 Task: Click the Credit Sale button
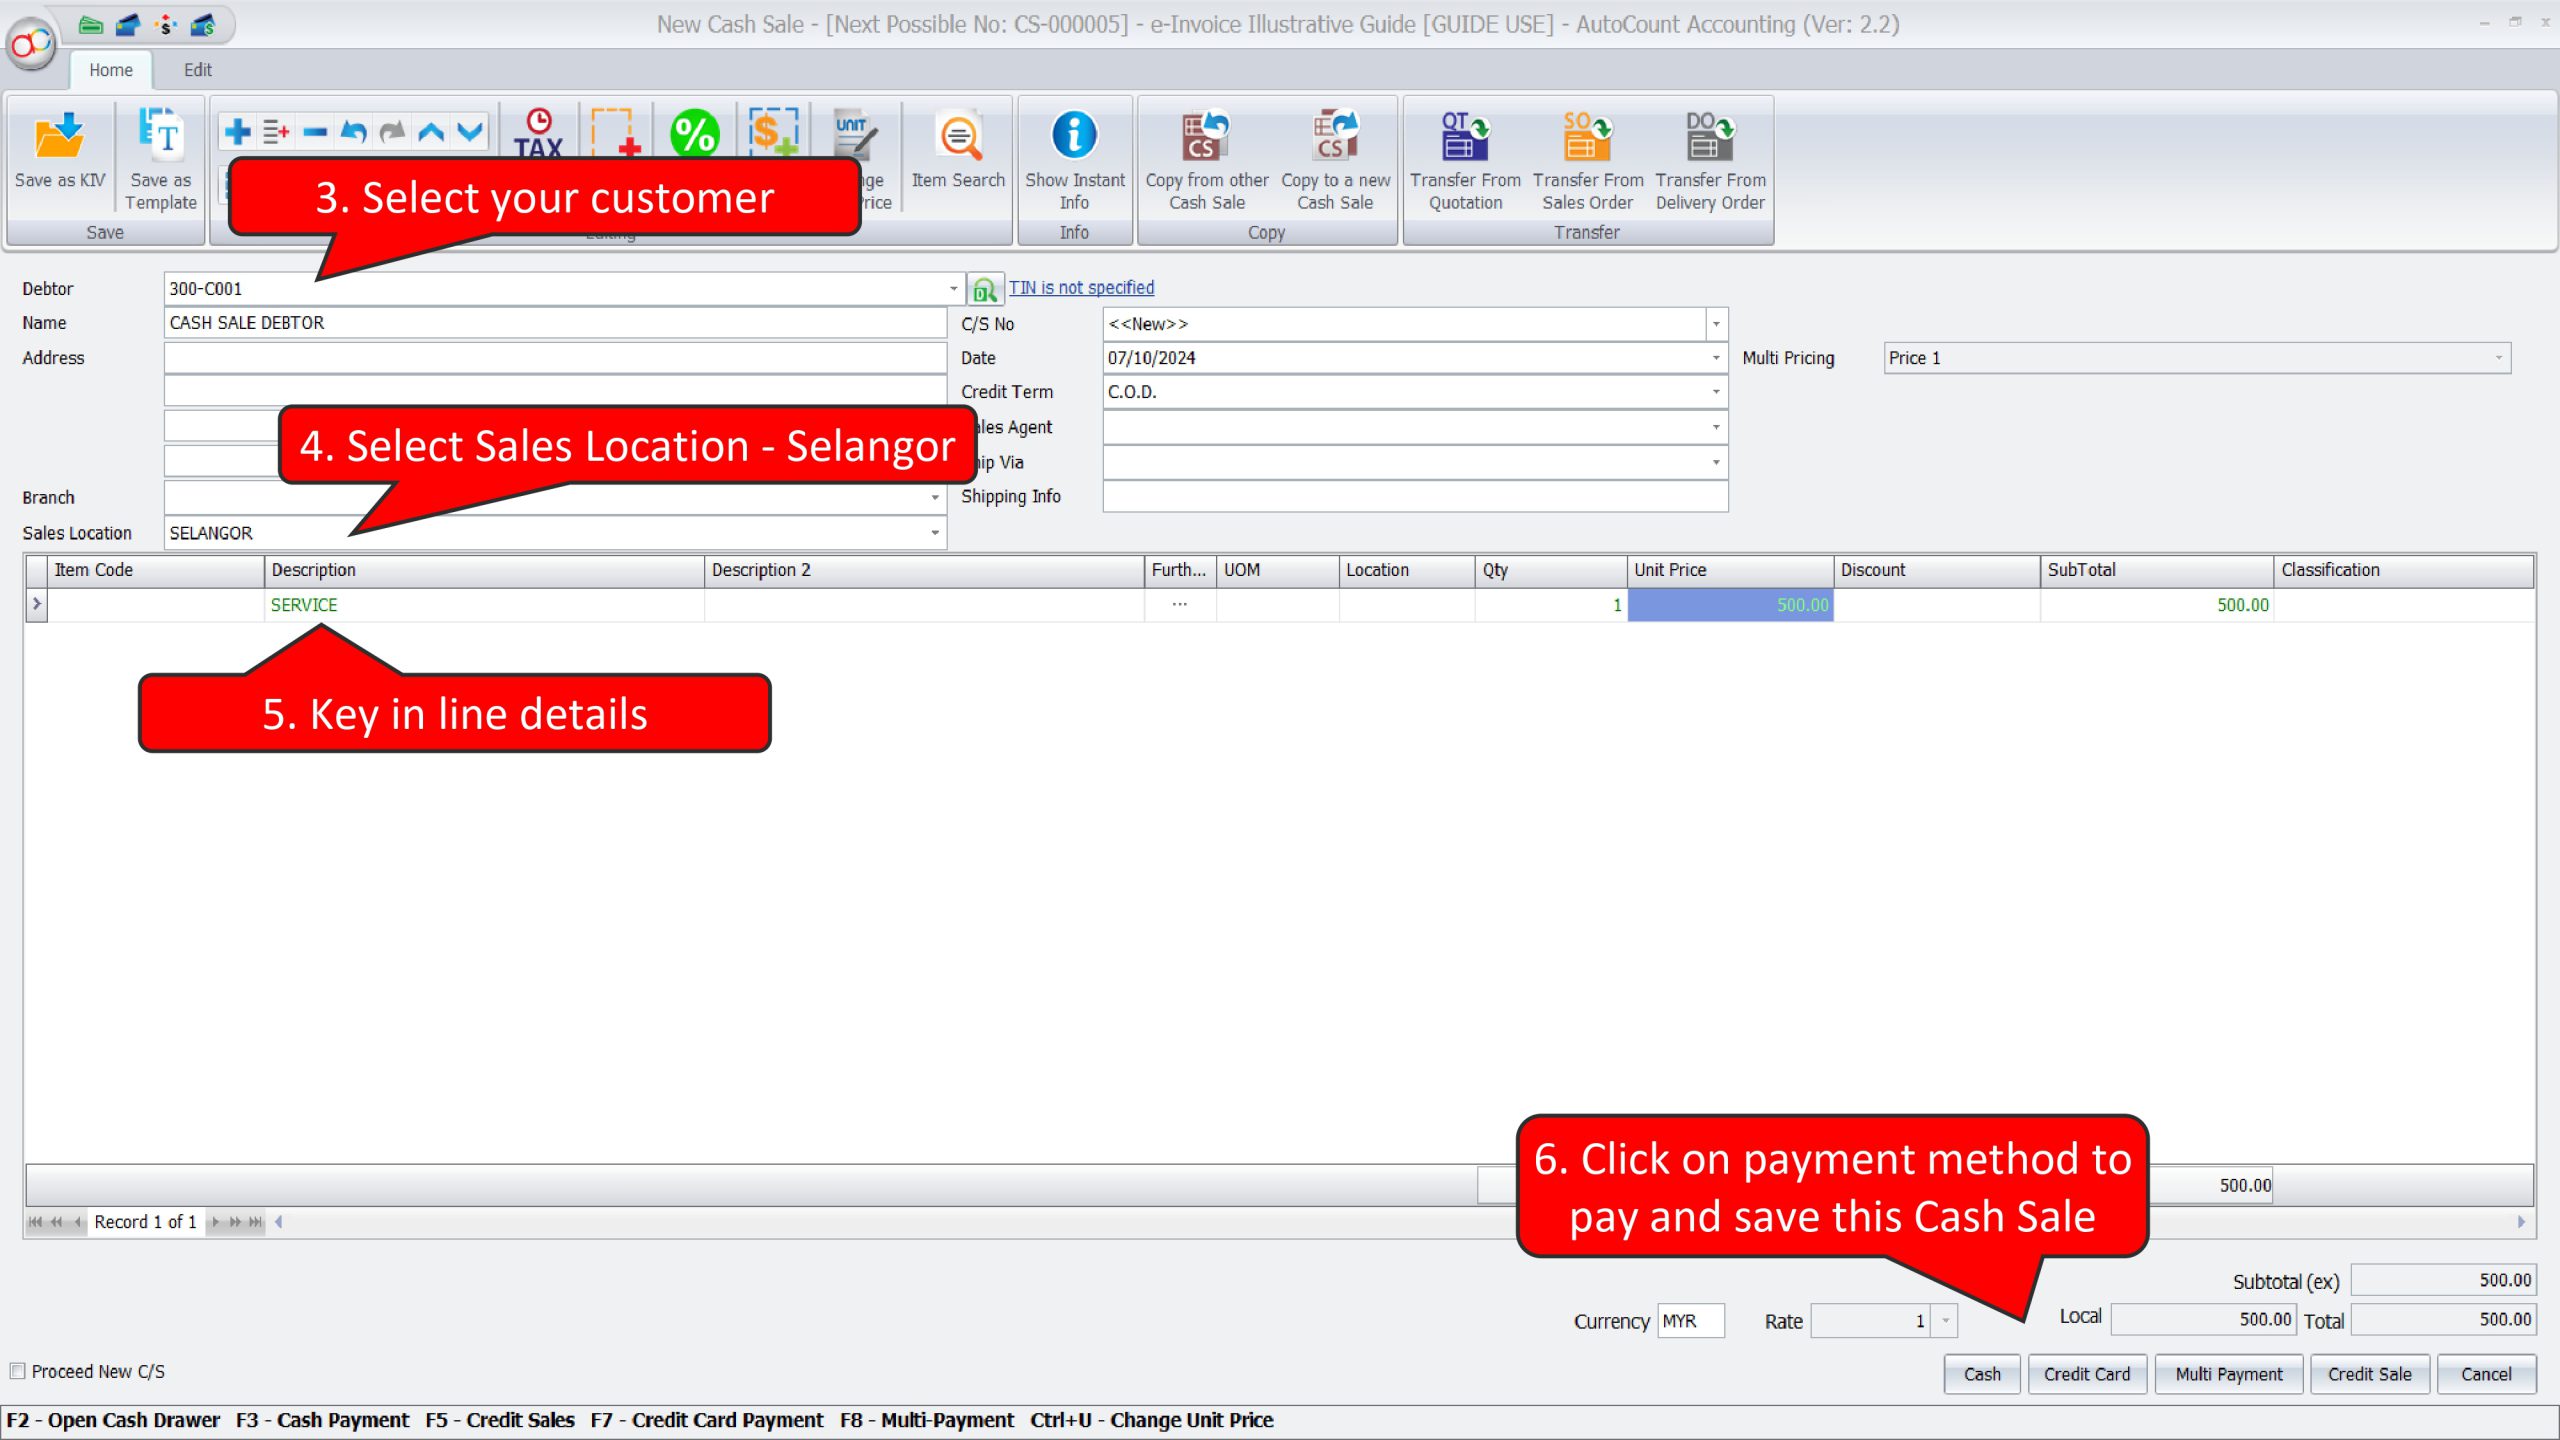[x=2369, y=1374]
